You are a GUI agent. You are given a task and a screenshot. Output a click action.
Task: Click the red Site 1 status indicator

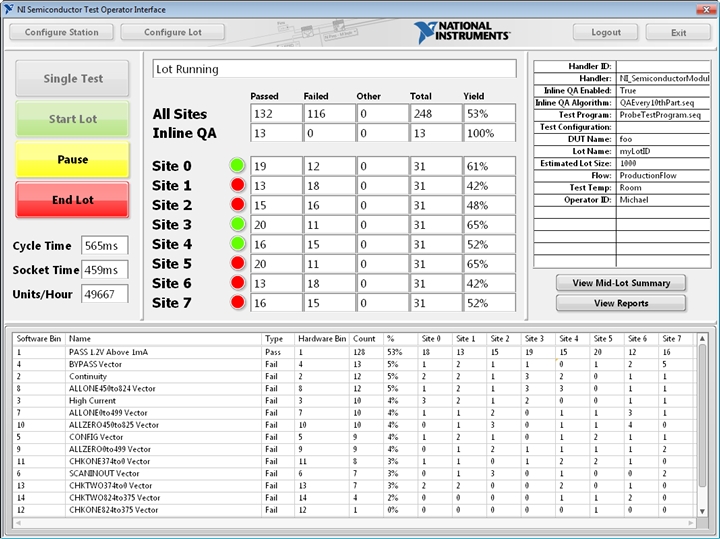coord(237,186)
